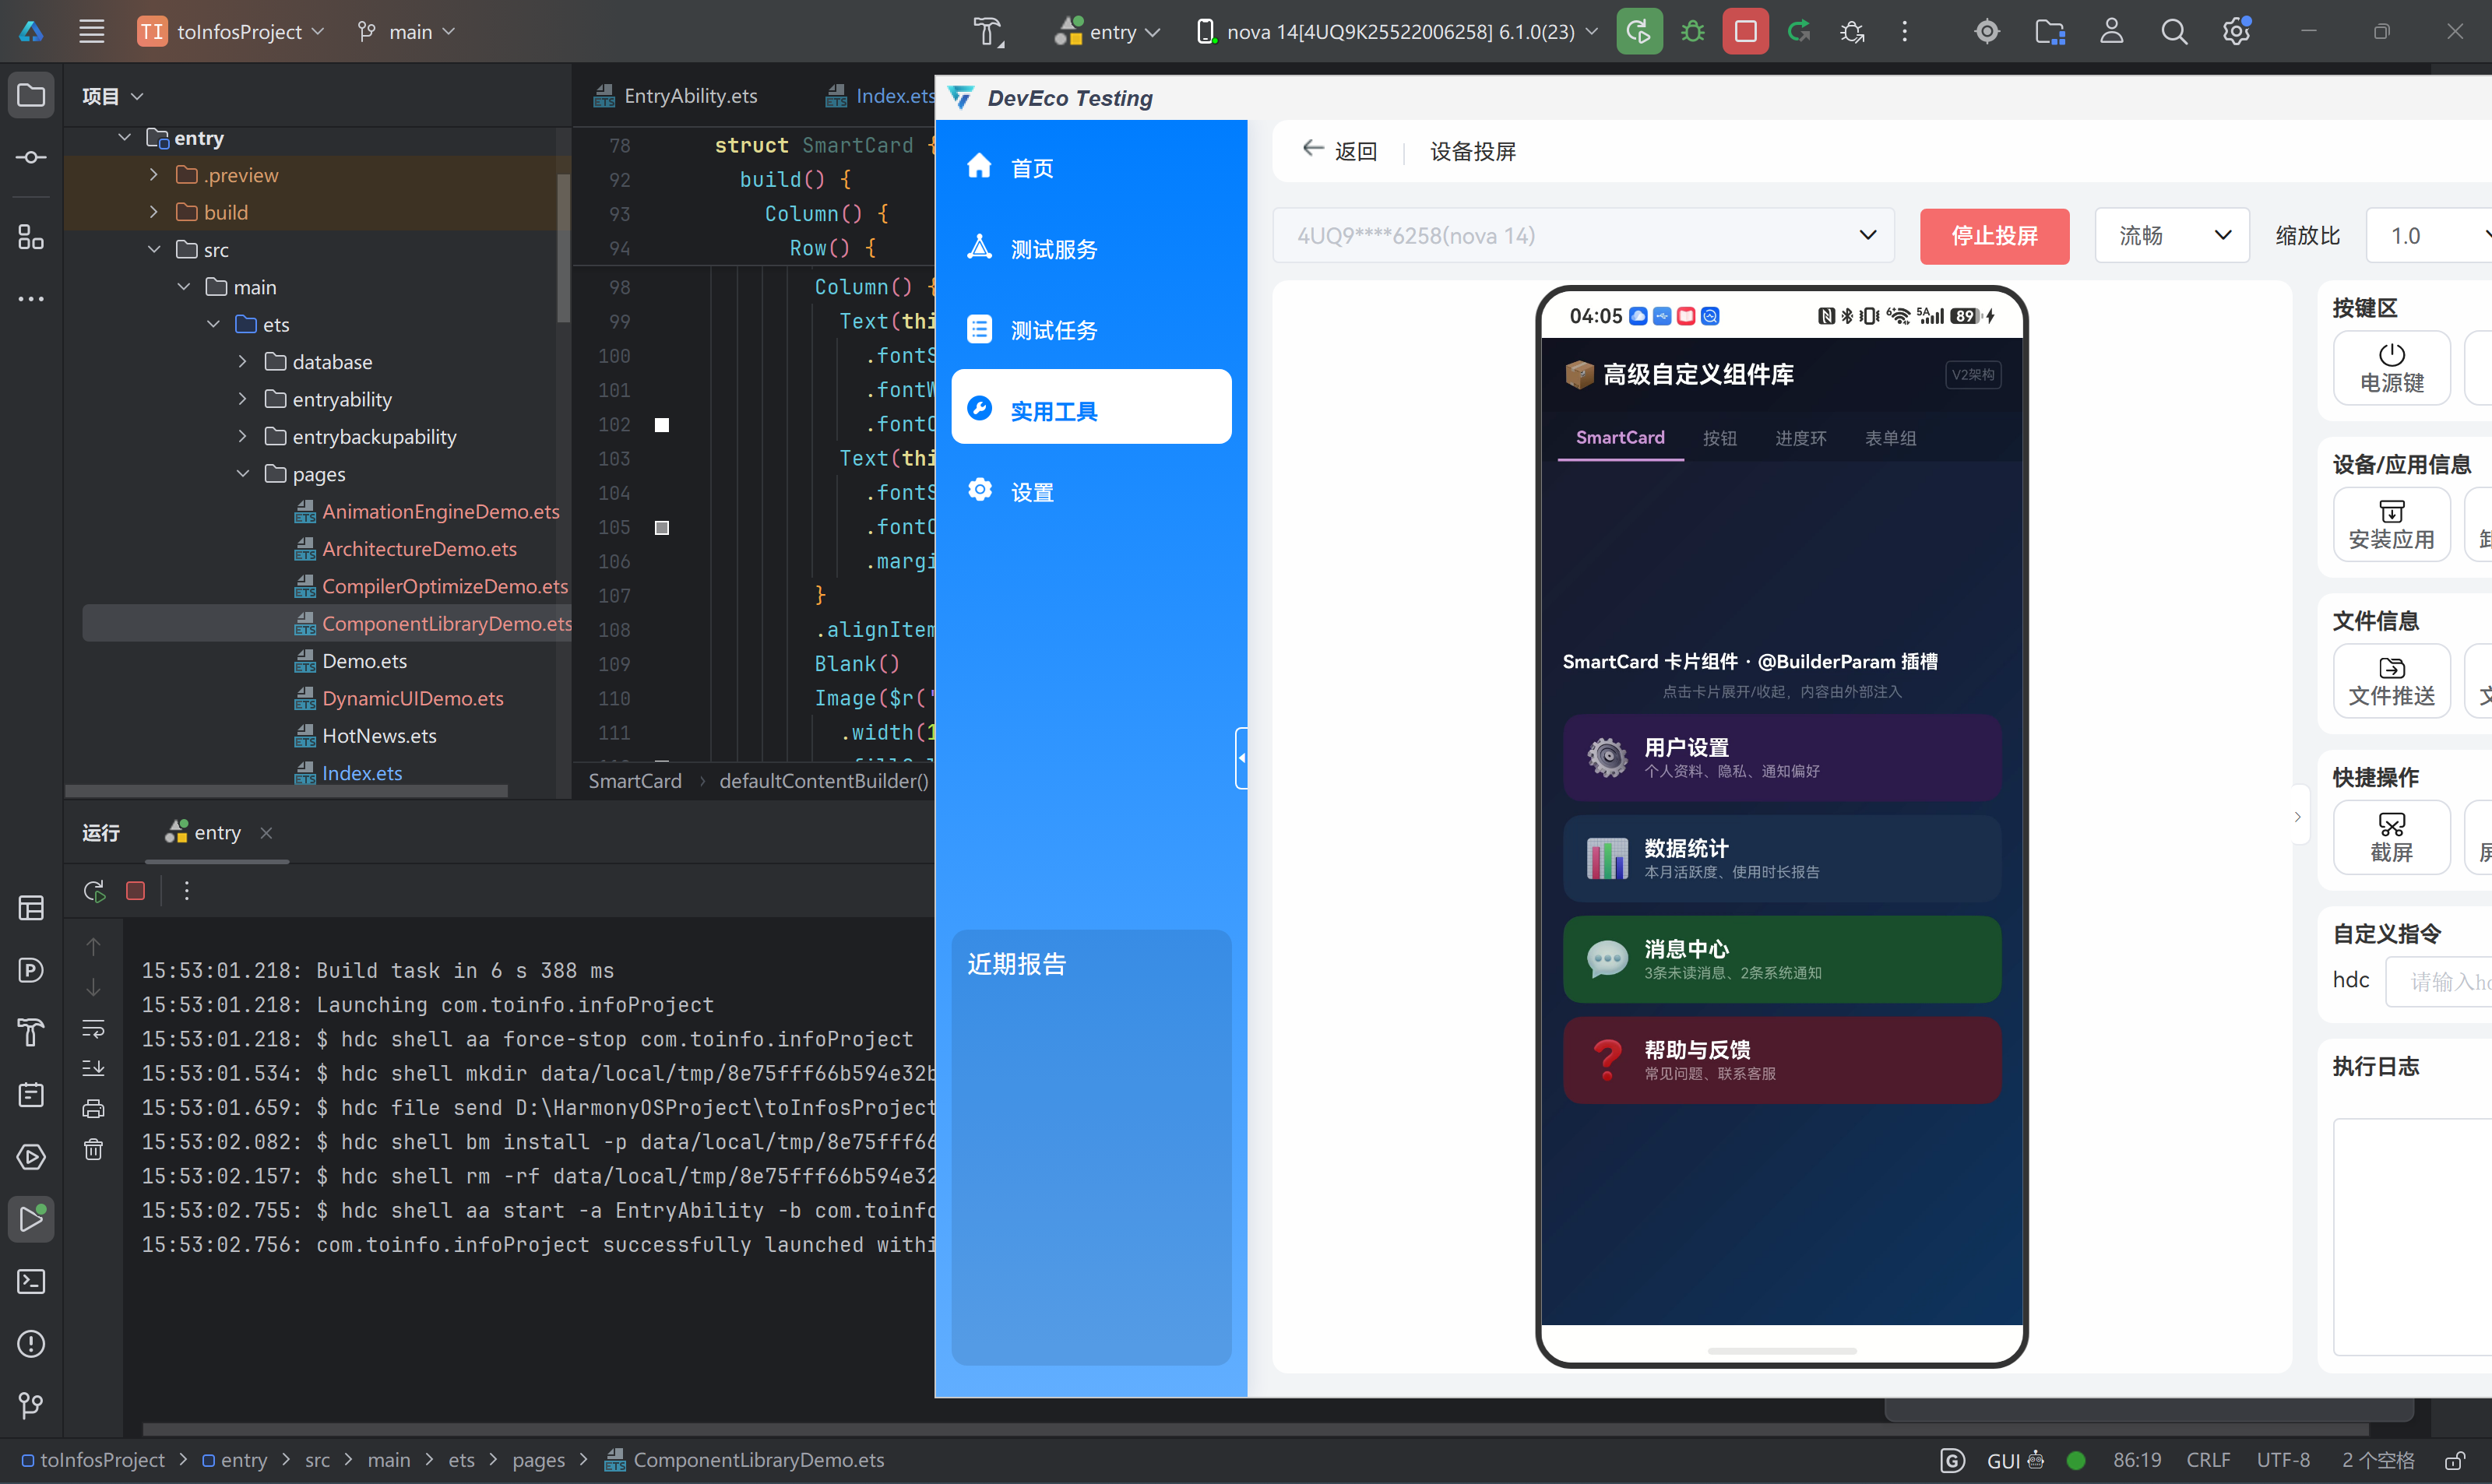Tap the 用户设置 card on phone screen
Image resolution: width=2492 pixels, height=1484 pixels.
tap(1781, 757)
